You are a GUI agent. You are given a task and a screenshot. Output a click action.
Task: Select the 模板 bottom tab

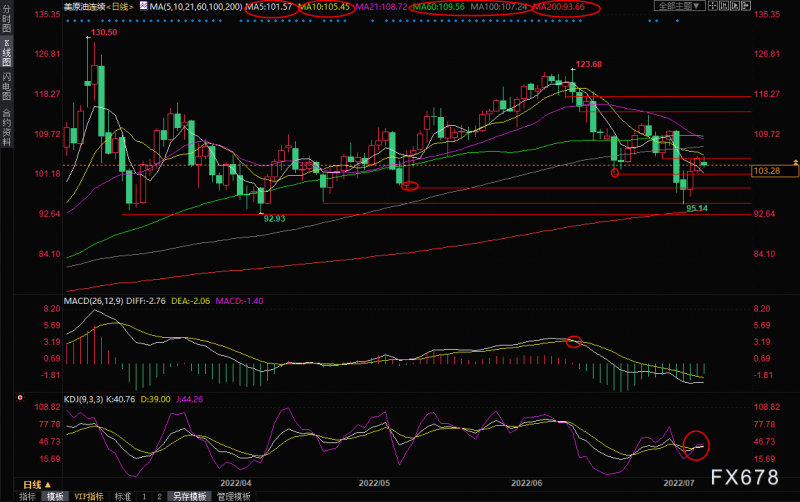(55, 496)
